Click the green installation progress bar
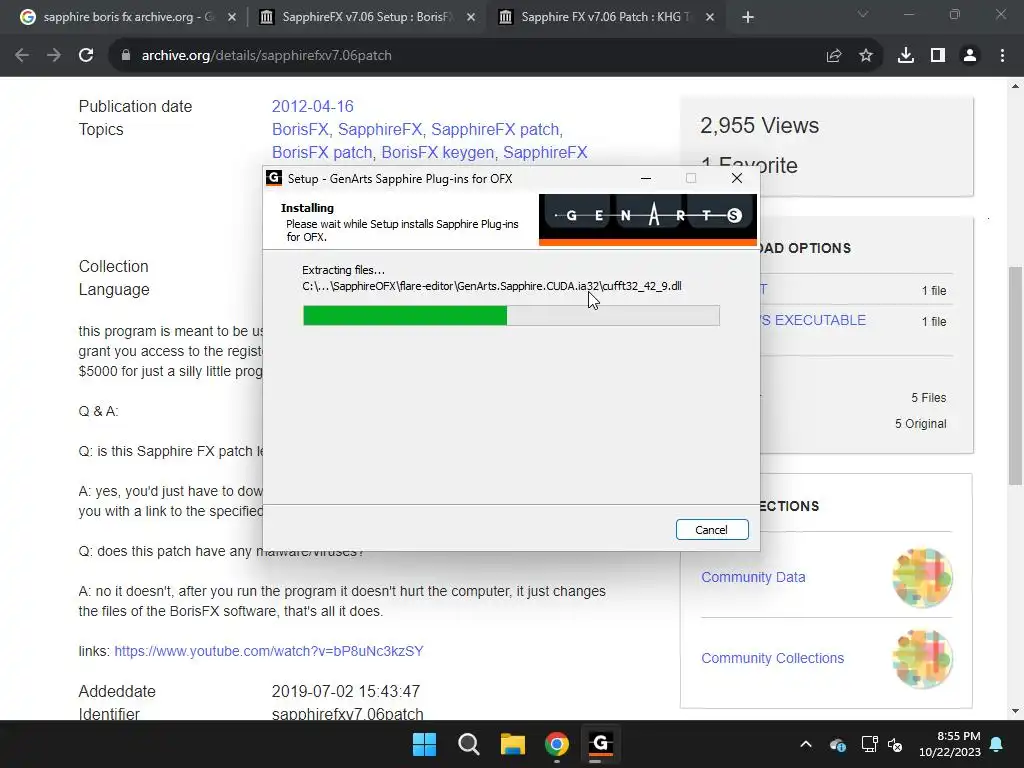The height and width of the screenshot is (768, 1024). pyautogui.click(x=511, y=315)
